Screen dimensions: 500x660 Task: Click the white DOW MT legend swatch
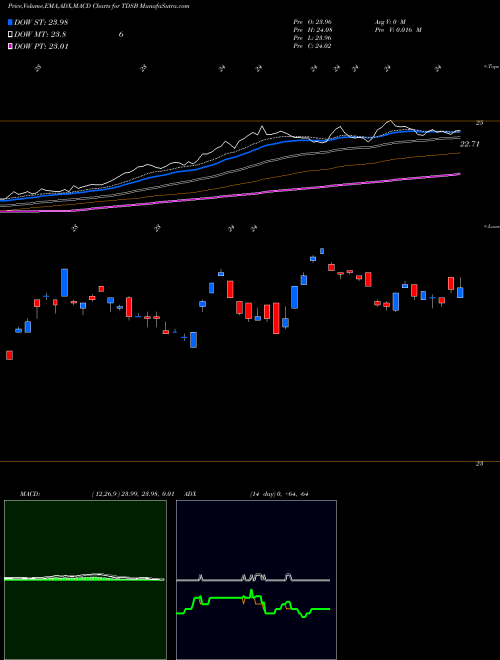10,35
